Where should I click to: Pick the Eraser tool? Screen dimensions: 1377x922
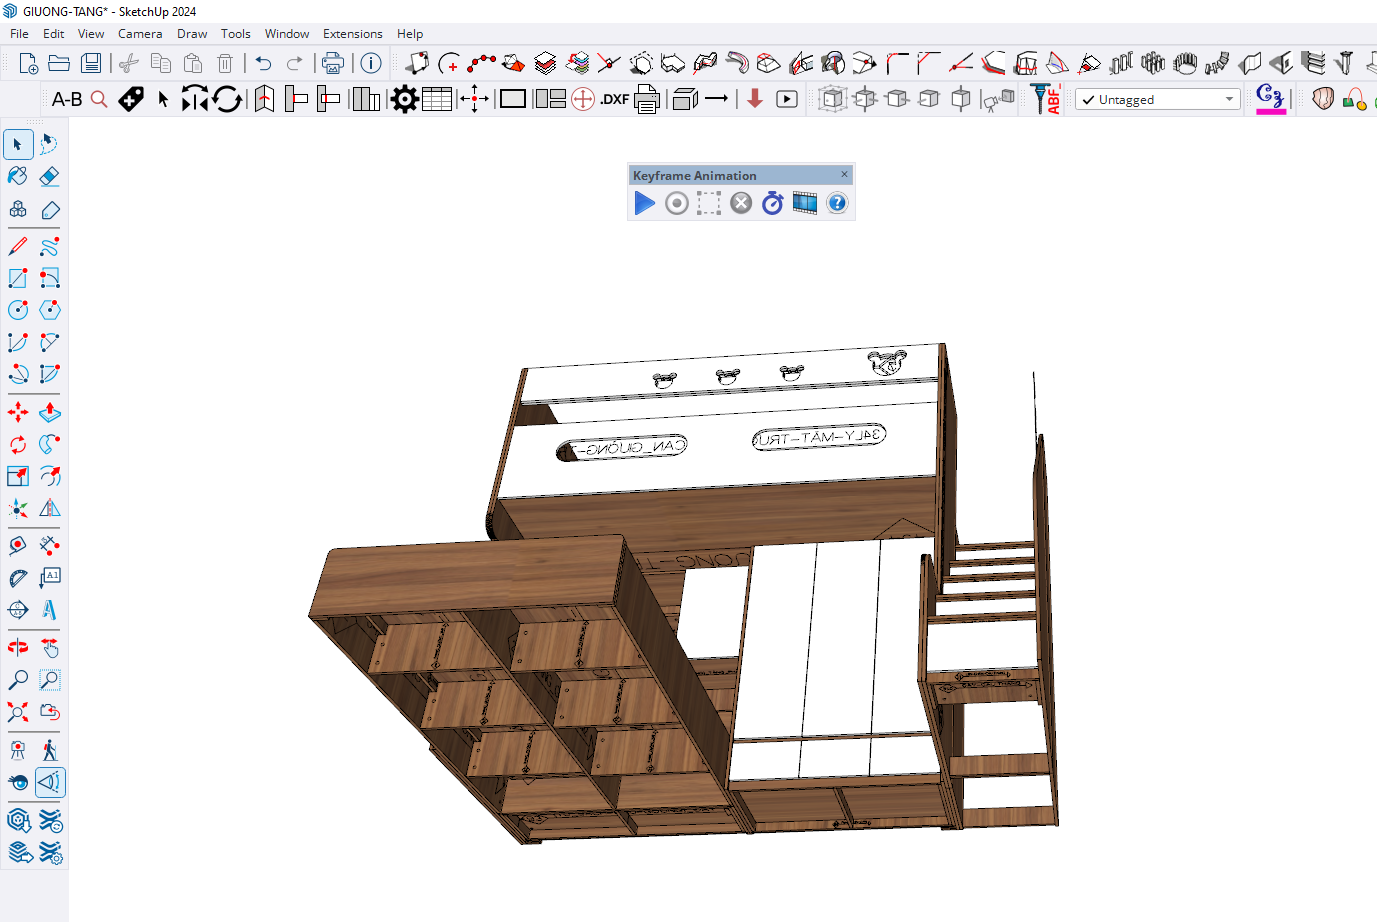pos(49,176)
